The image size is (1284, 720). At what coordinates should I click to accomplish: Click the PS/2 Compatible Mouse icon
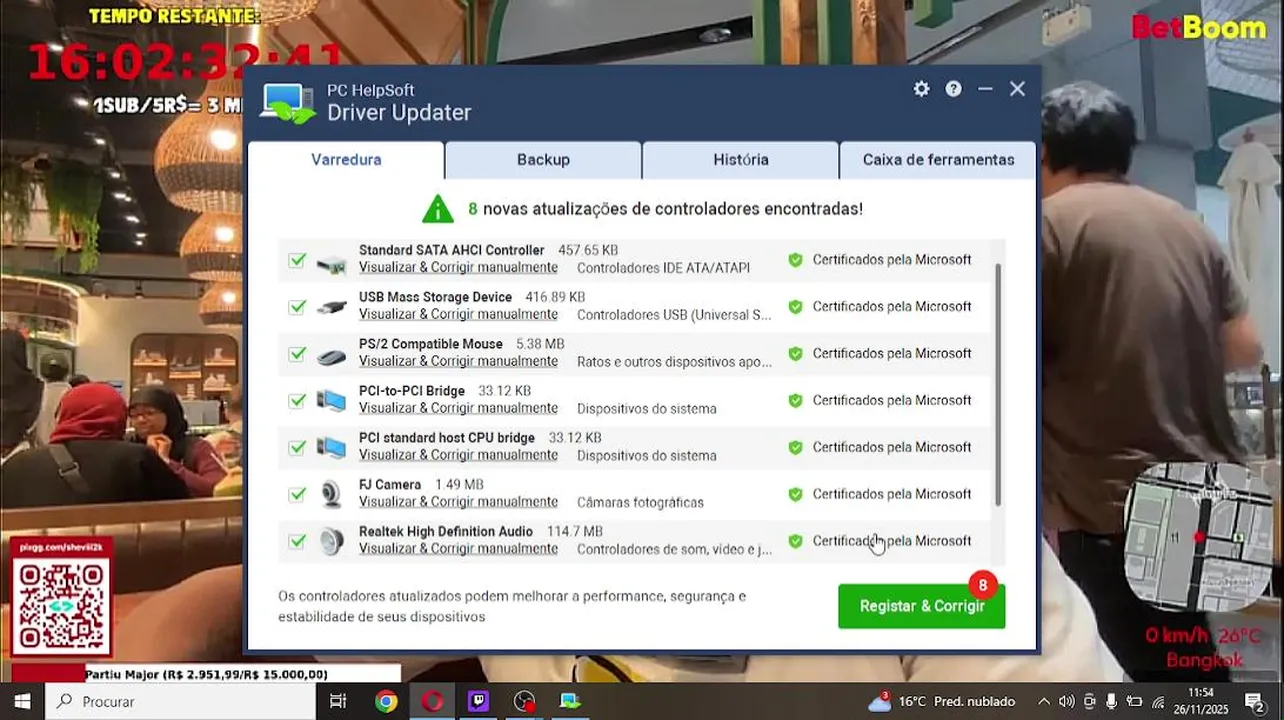[x=331, y=356]
